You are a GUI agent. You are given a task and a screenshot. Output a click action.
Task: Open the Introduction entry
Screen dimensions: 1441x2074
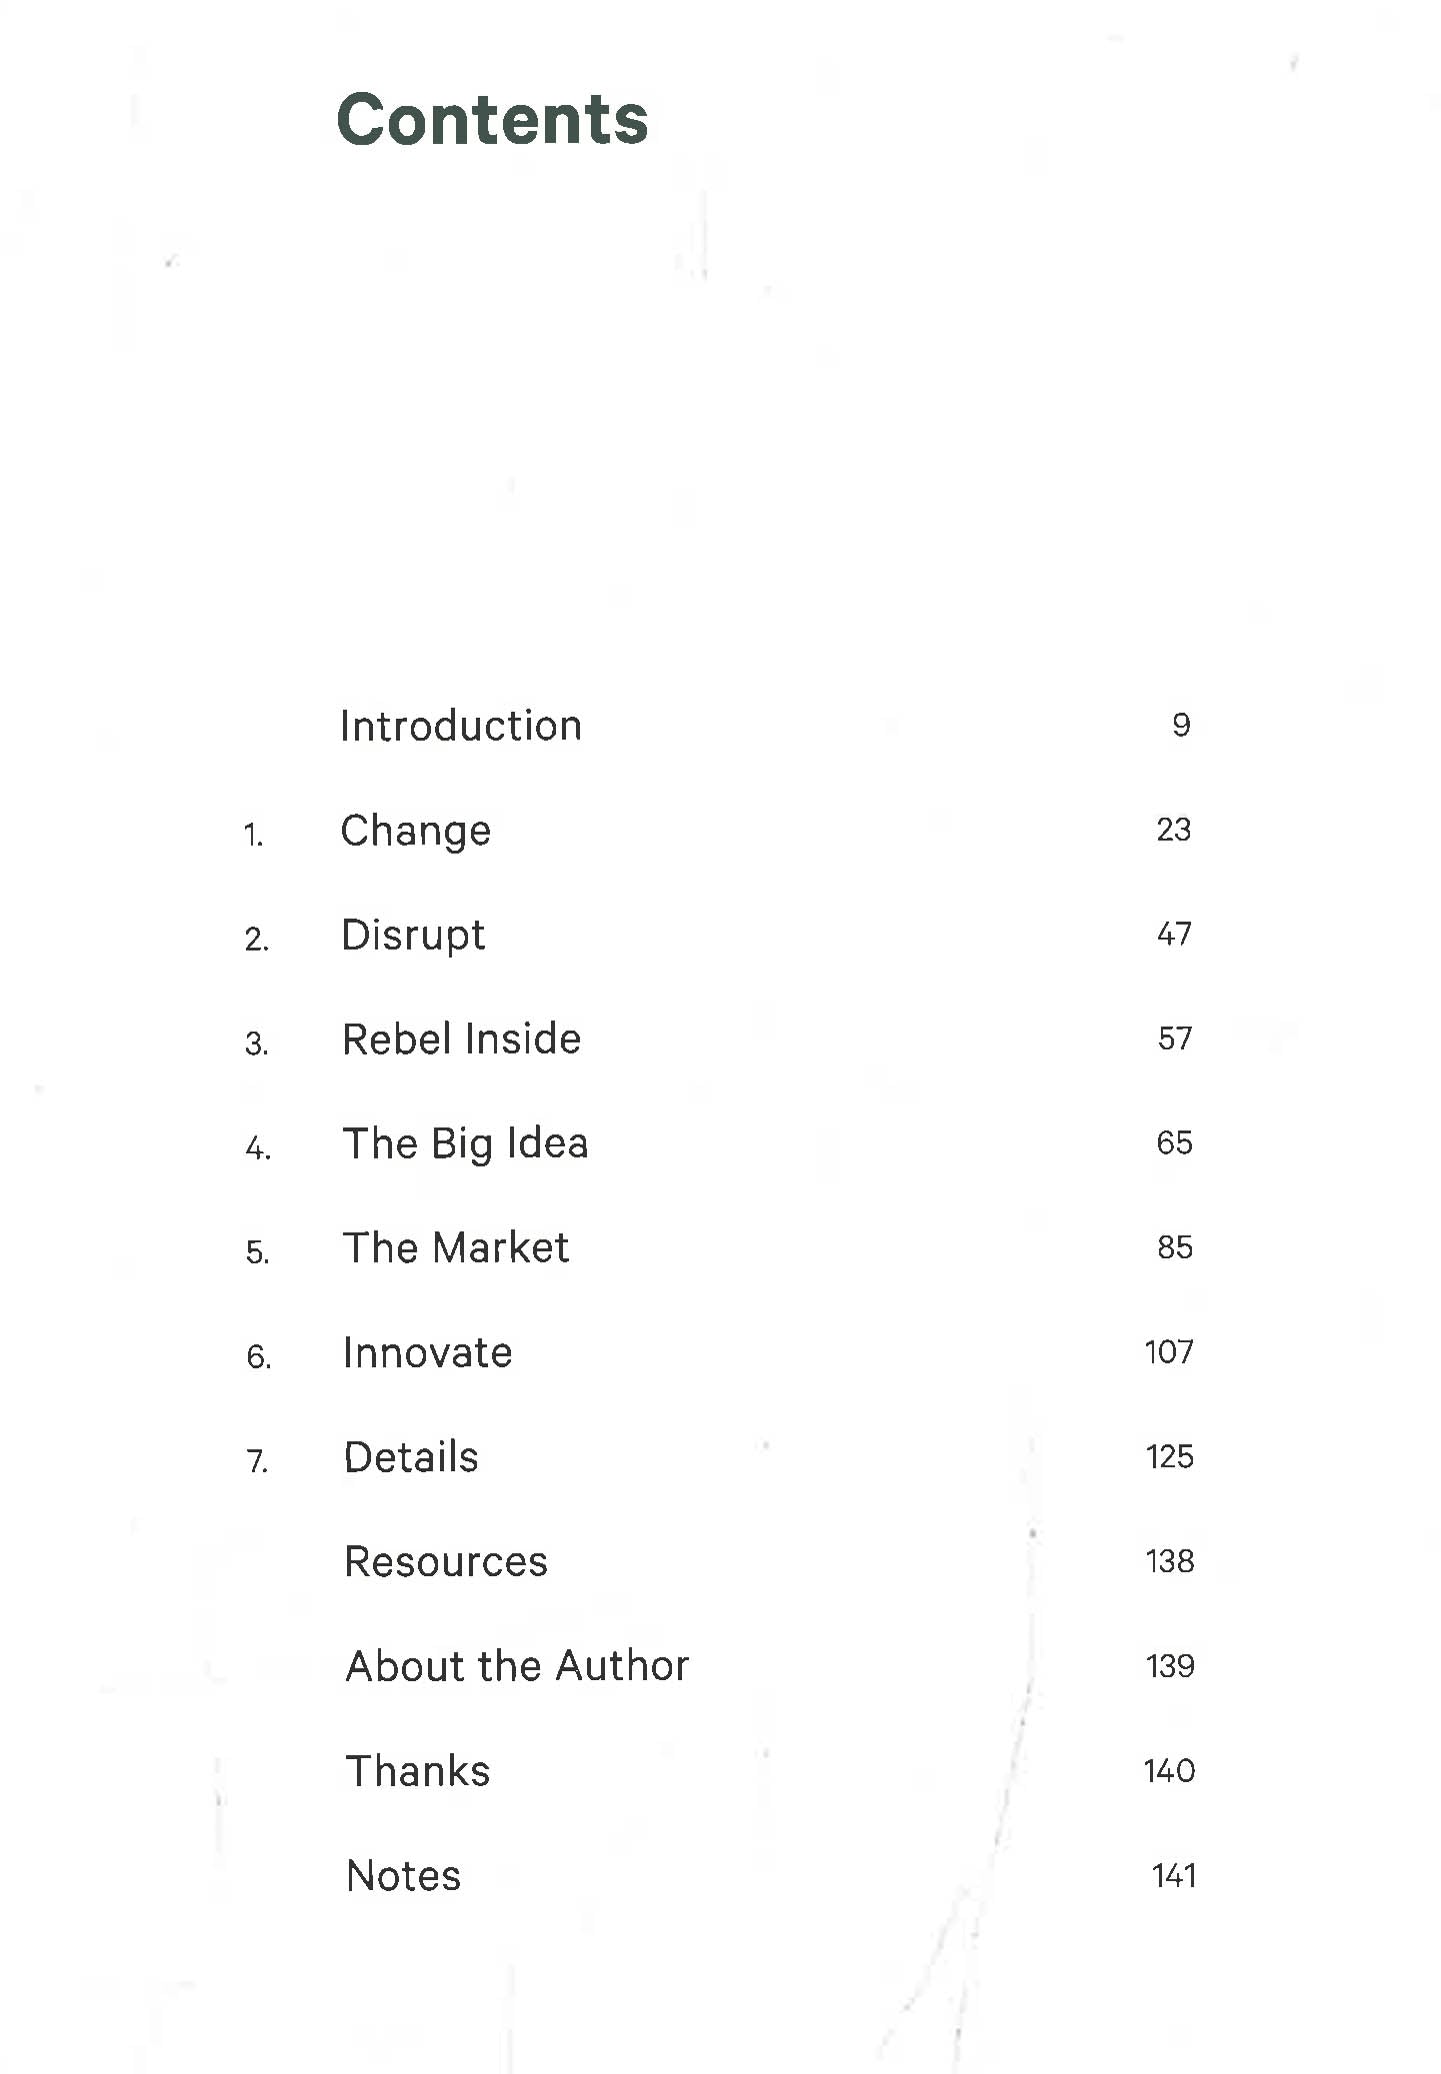tap(460, 726)
